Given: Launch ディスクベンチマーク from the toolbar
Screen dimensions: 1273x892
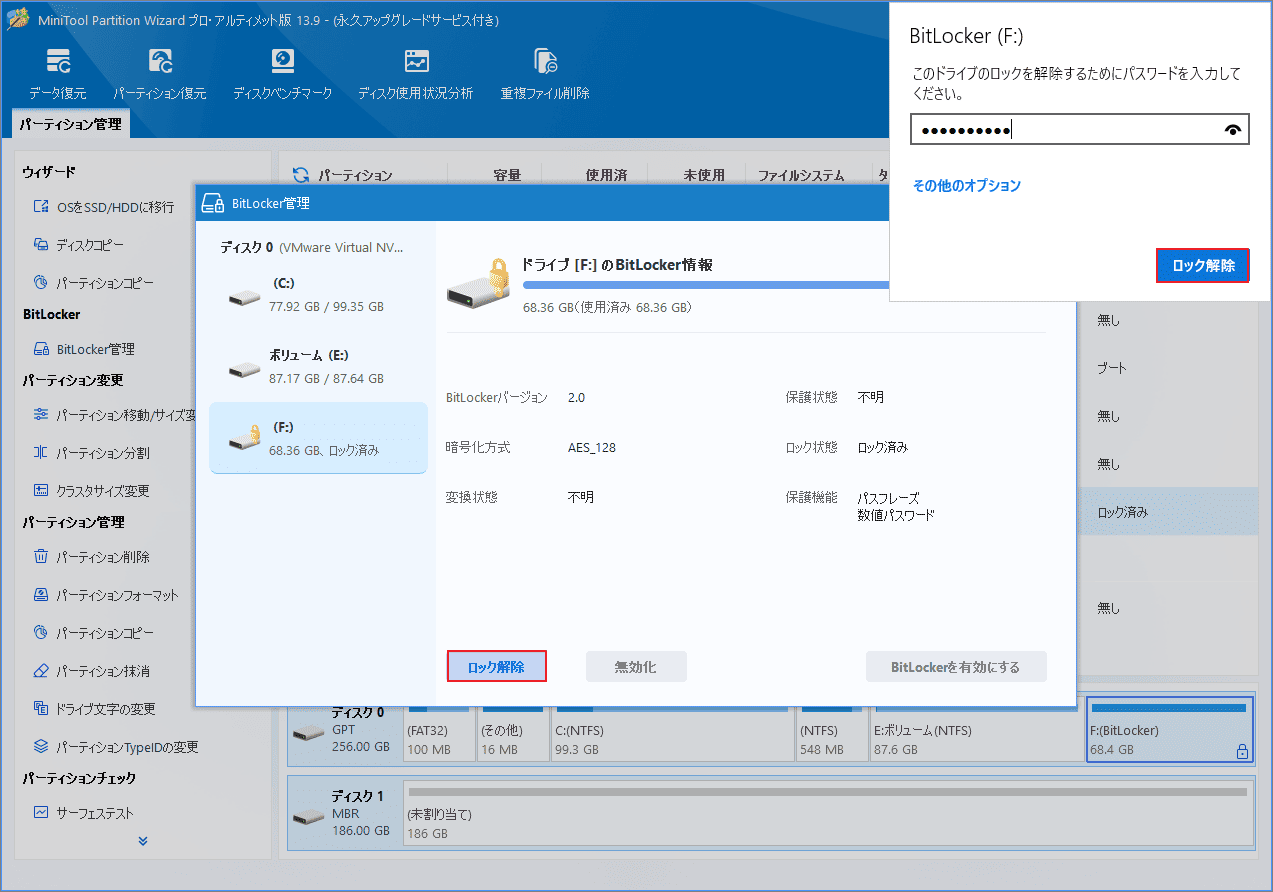Looking at the screenshot, I should [282, 74].
